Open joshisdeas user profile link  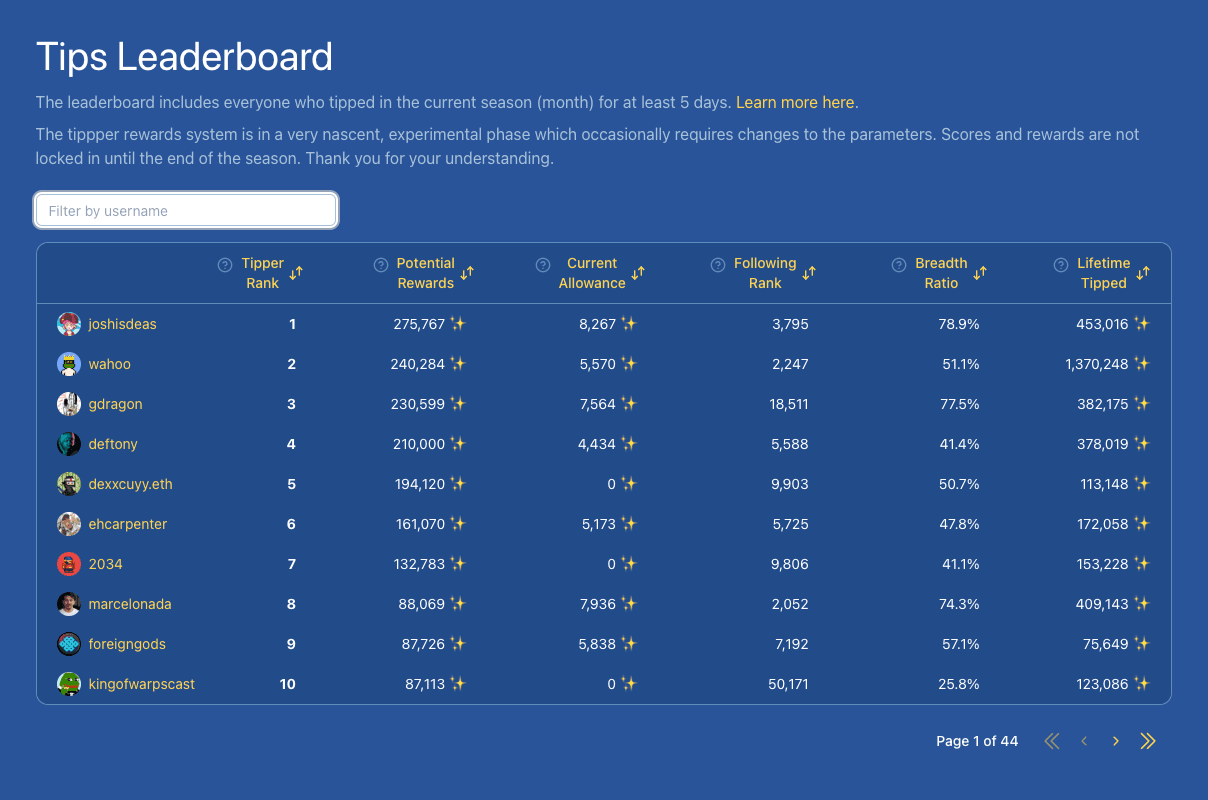122,324
